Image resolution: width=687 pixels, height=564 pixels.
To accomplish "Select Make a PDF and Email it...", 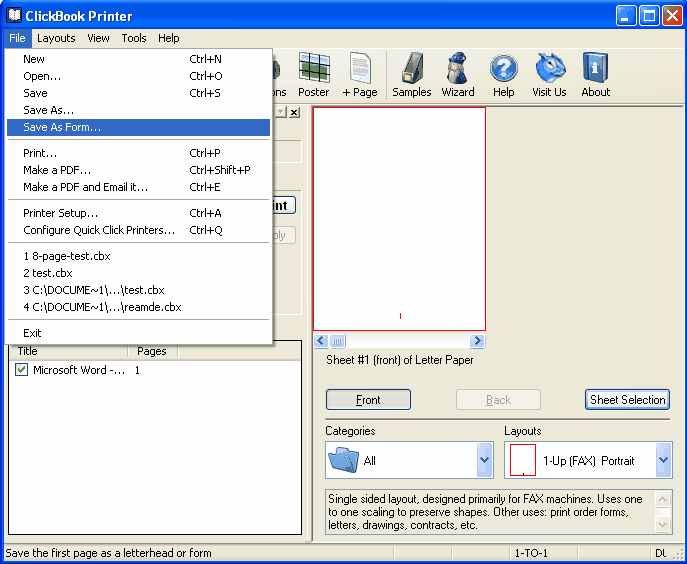I will [x=138, y=187].
